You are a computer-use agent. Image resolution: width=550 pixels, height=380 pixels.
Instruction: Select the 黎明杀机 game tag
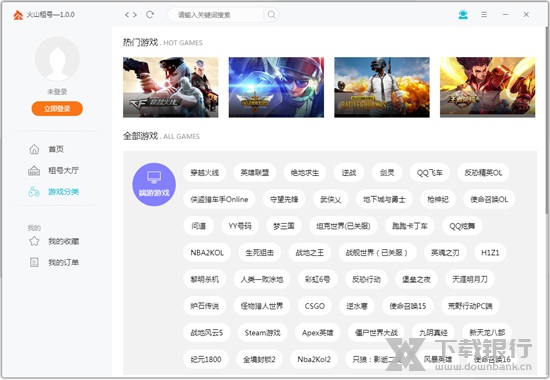[205, 279]
